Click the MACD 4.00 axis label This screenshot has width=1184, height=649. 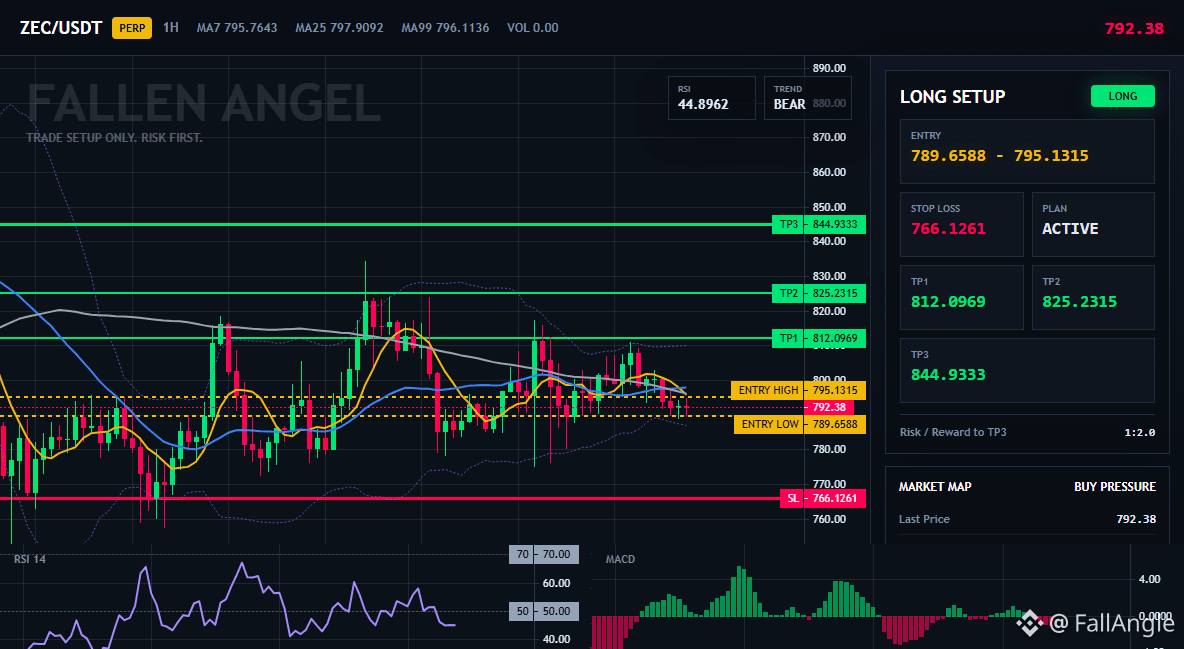[x=1149, y=579]
